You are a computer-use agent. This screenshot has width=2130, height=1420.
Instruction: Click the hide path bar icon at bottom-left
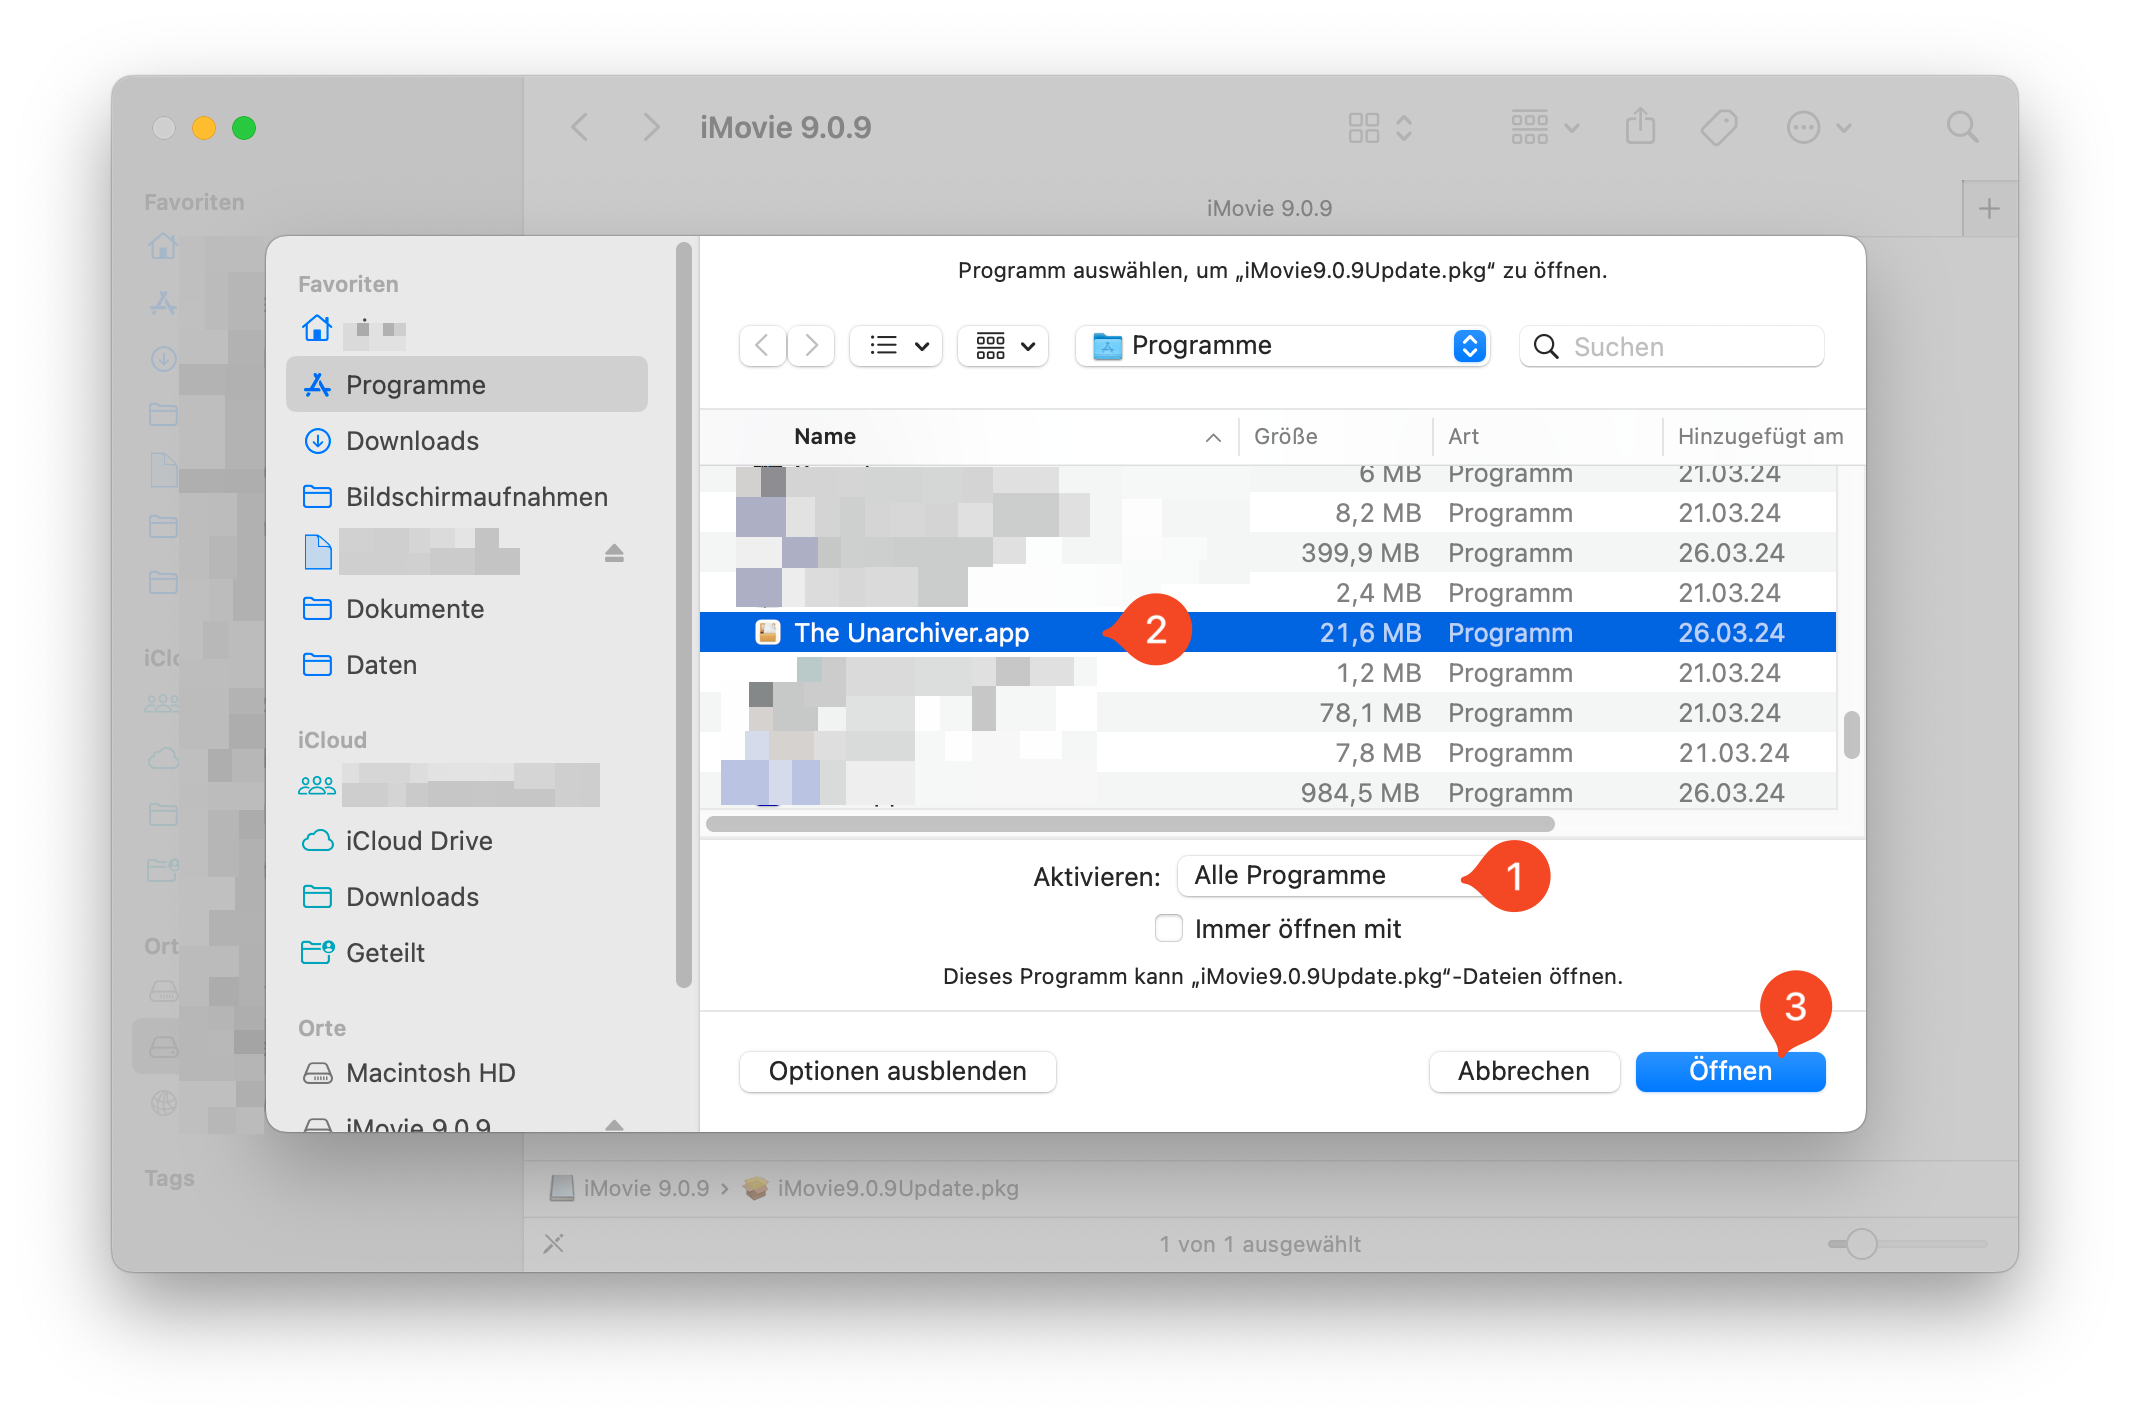[554, 1243]
